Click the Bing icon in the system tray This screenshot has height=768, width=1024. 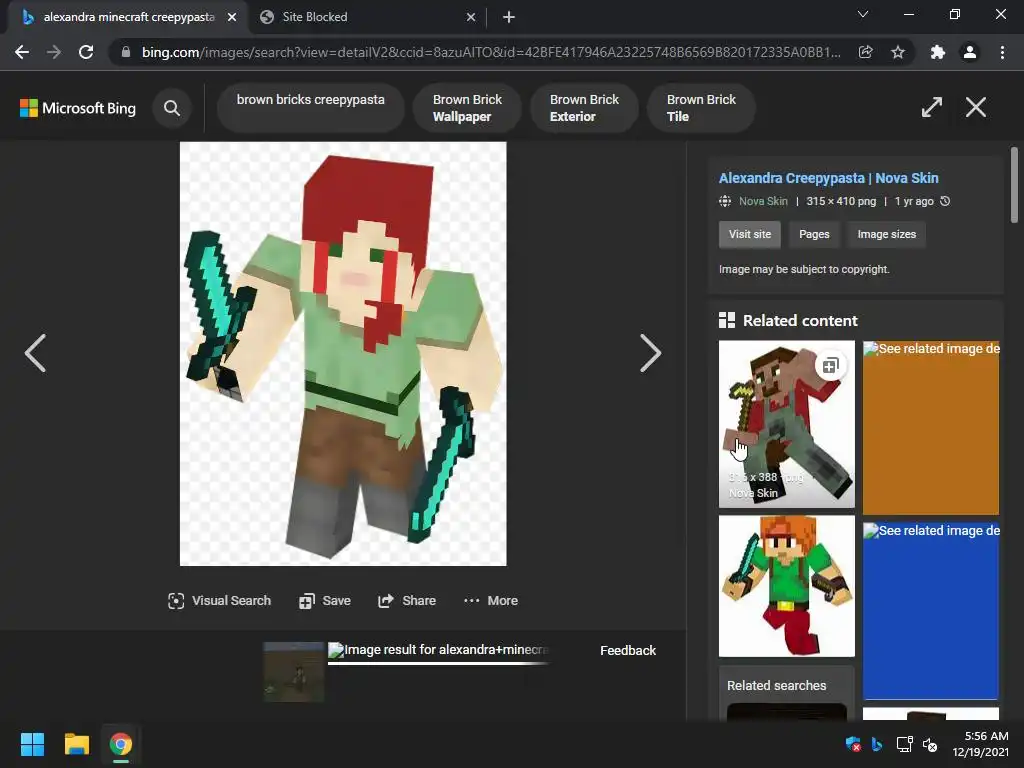877,744
